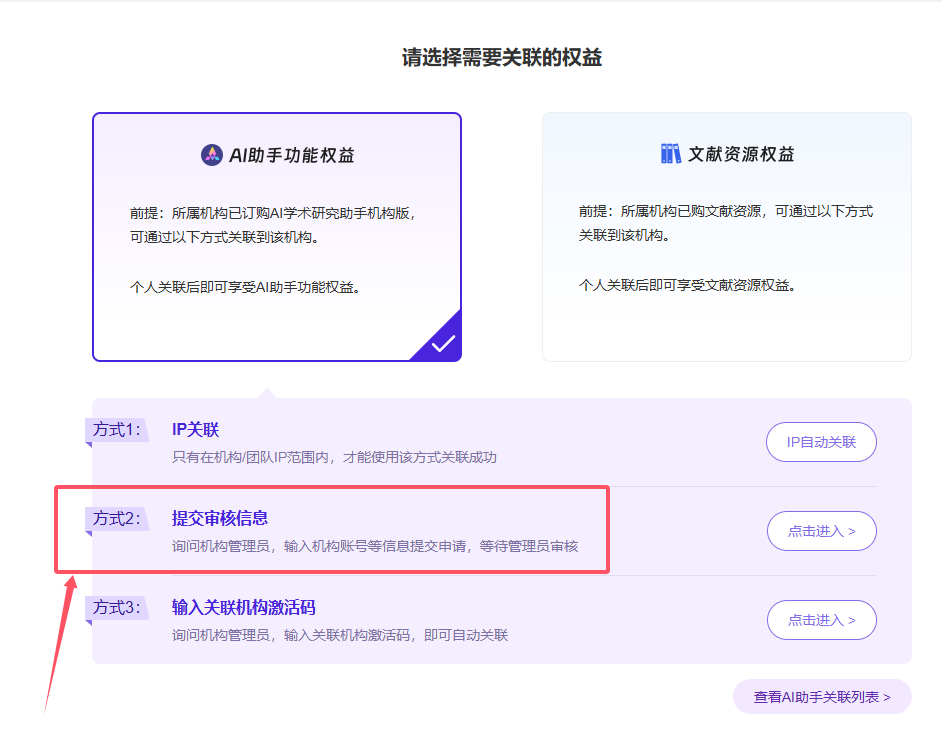
Task: Click the books icon beside 文献资源权益
Action: click(x=670, y=154)
